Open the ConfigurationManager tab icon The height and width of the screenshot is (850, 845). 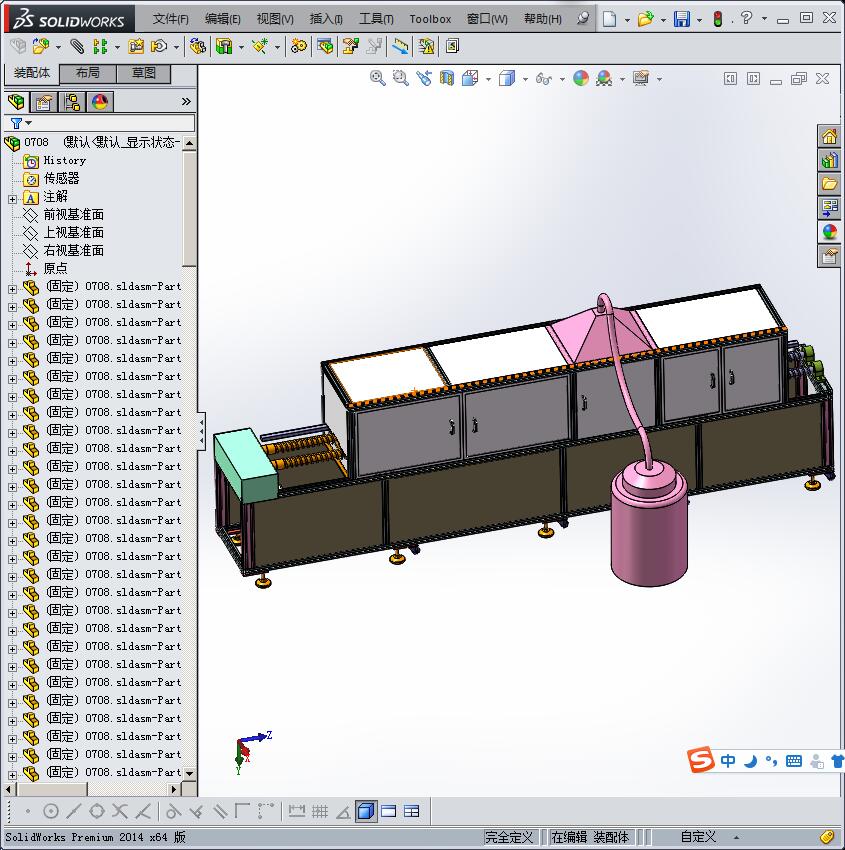[72, 101]
